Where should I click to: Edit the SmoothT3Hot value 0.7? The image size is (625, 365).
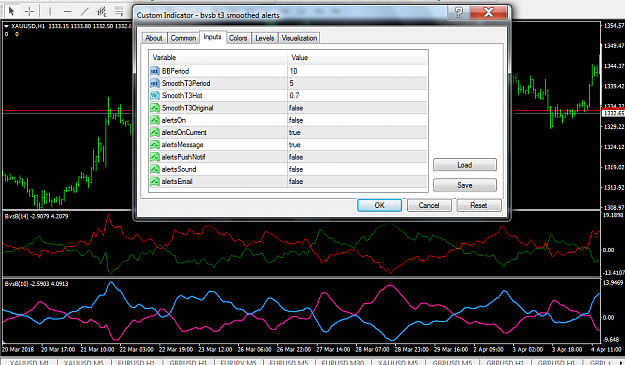[357, 96]
